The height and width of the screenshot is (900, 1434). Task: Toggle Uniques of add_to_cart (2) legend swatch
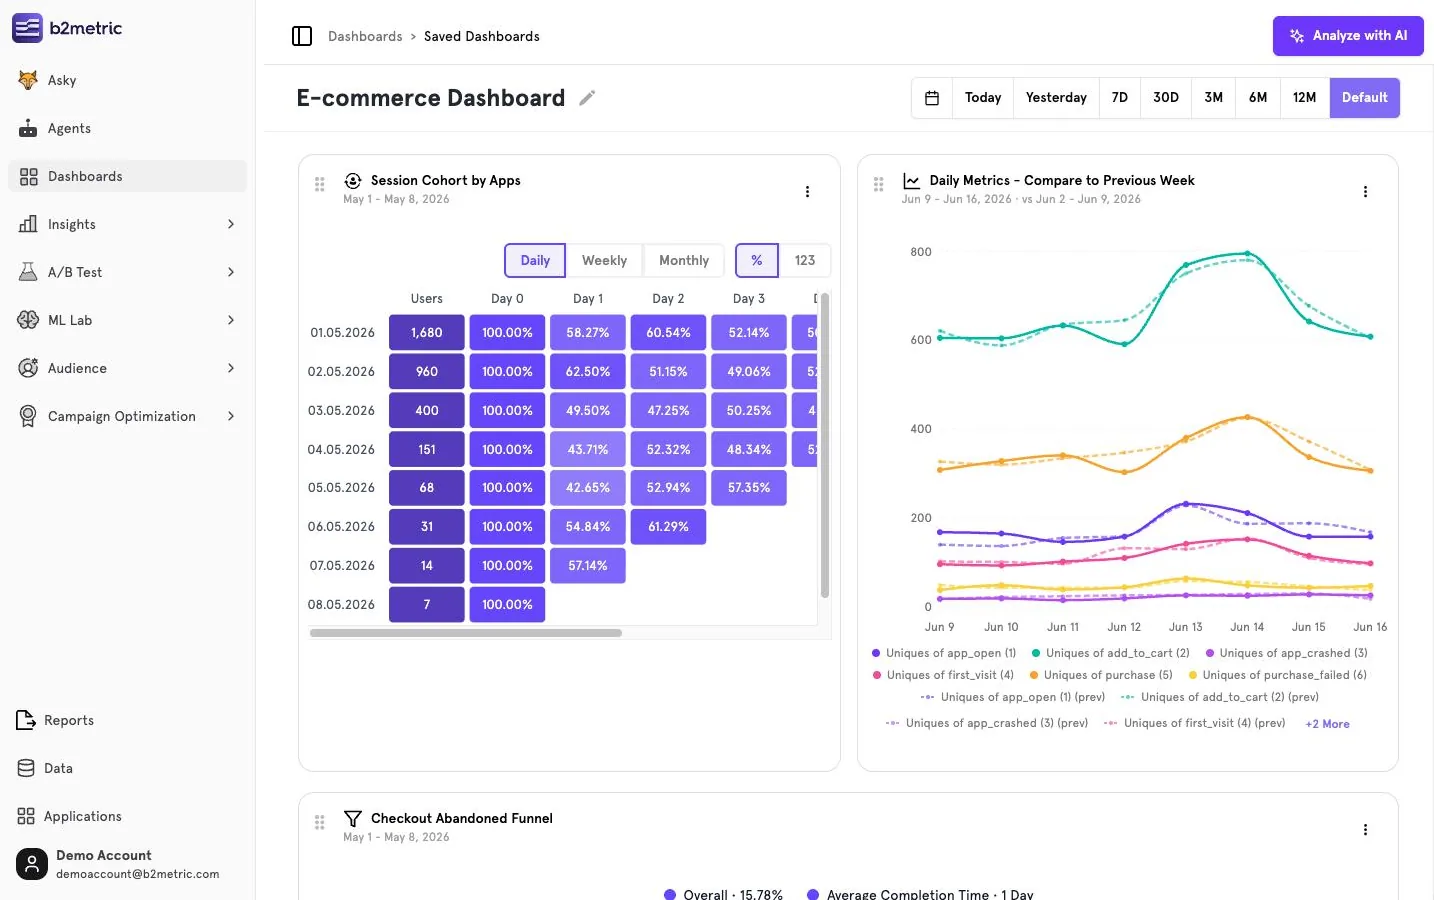(1036, 653)
